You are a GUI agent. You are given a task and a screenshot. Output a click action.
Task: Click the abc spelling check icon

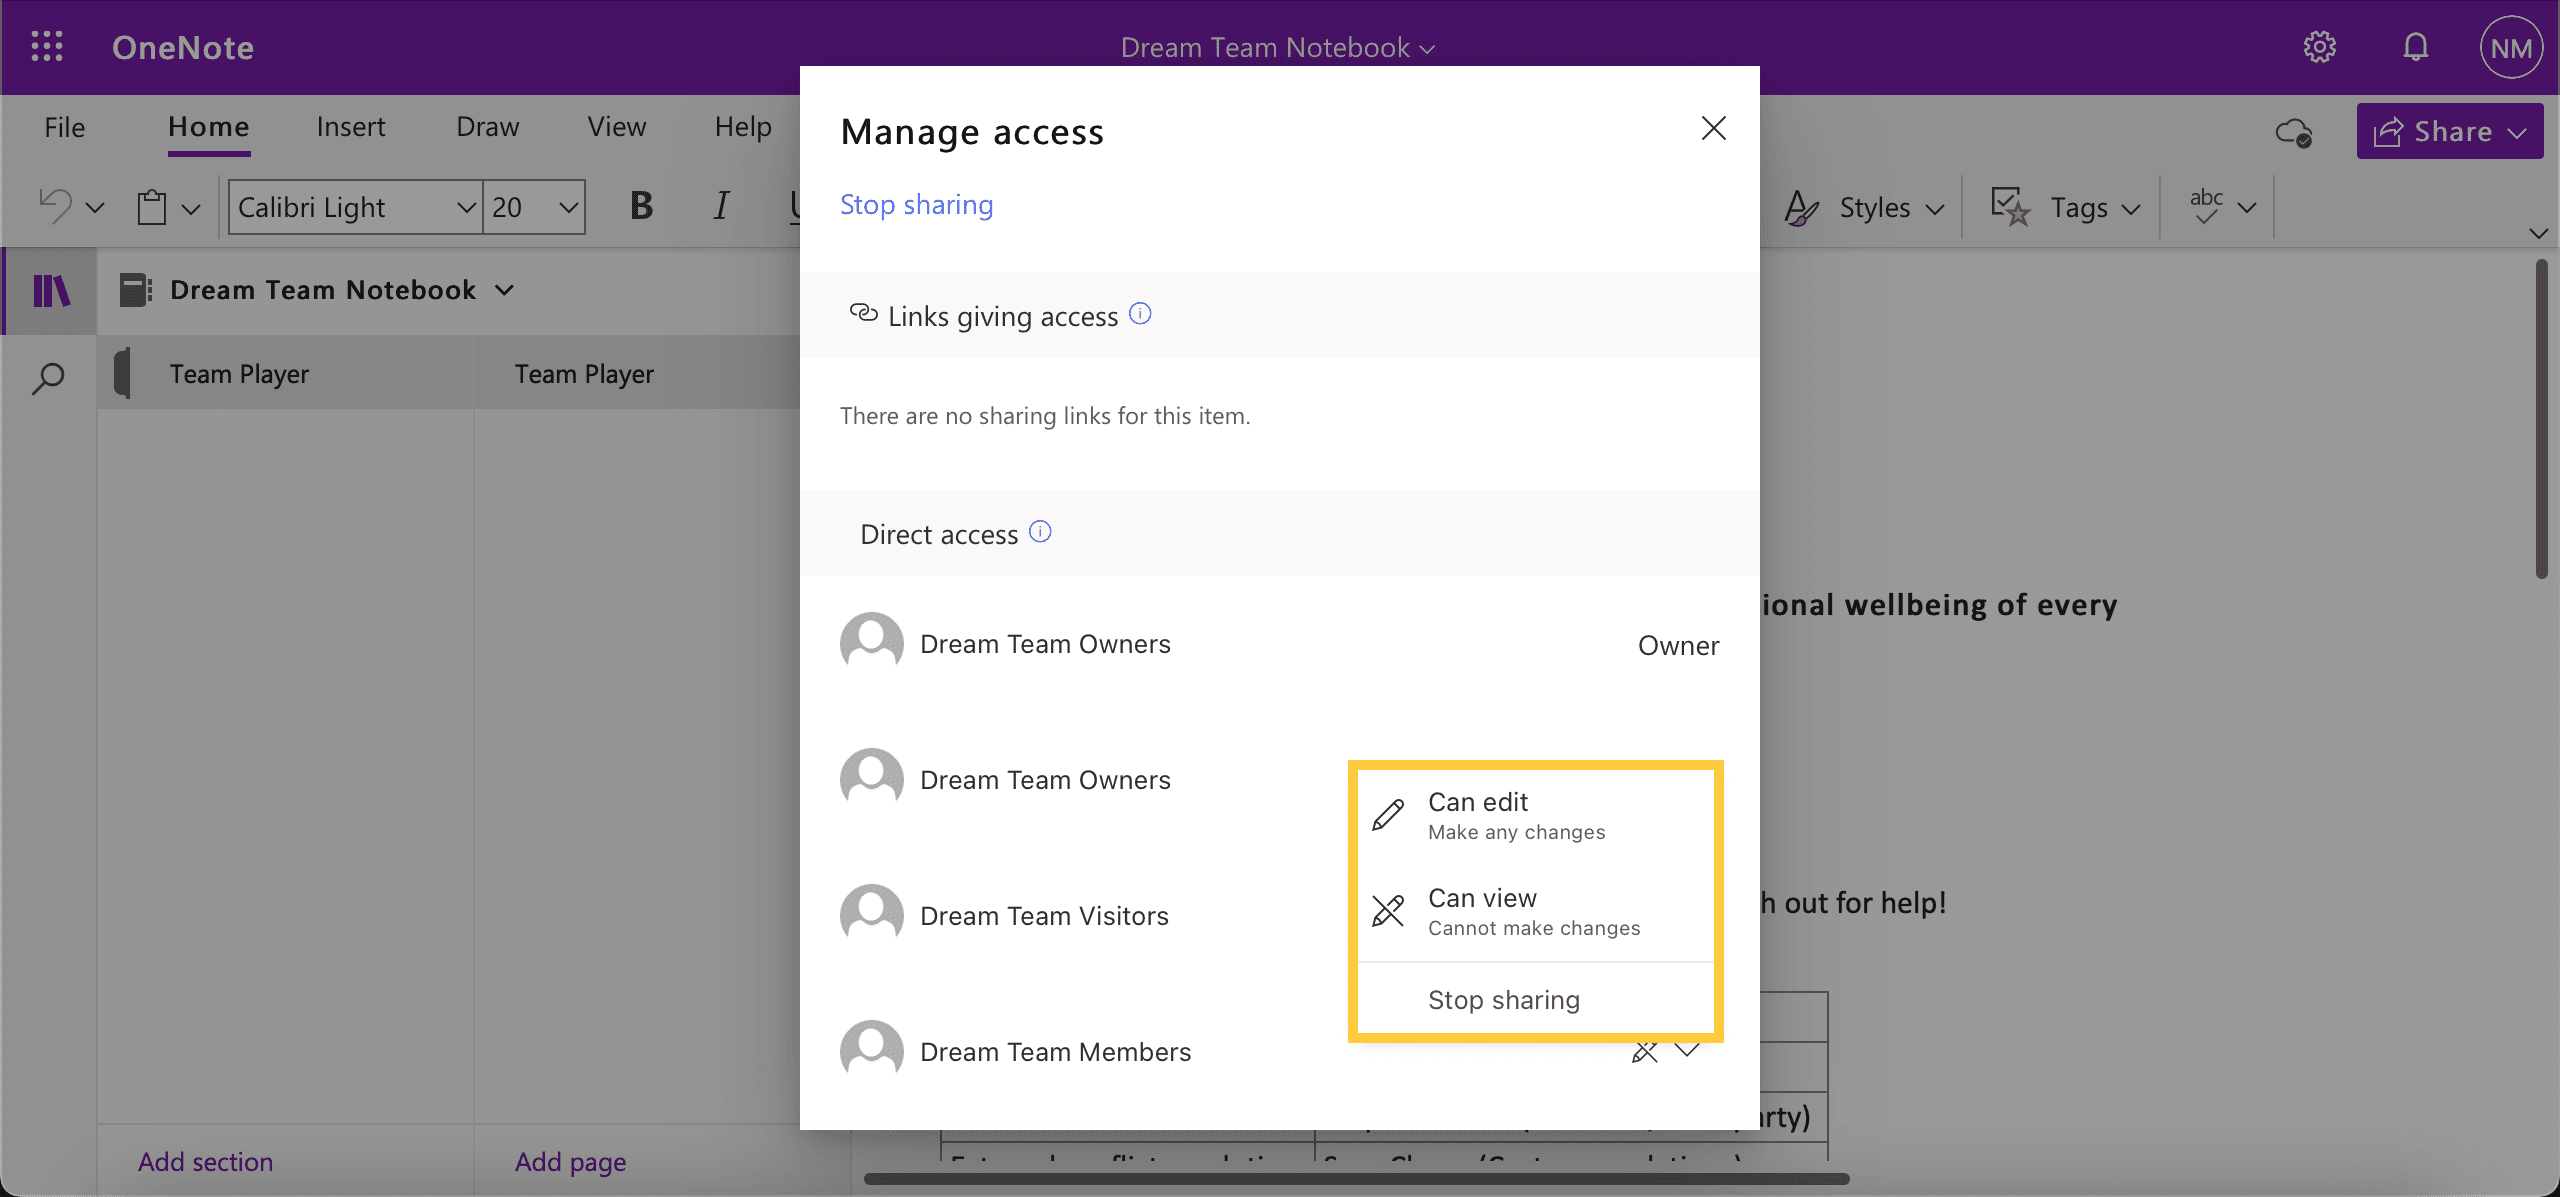pos(2206,206)
